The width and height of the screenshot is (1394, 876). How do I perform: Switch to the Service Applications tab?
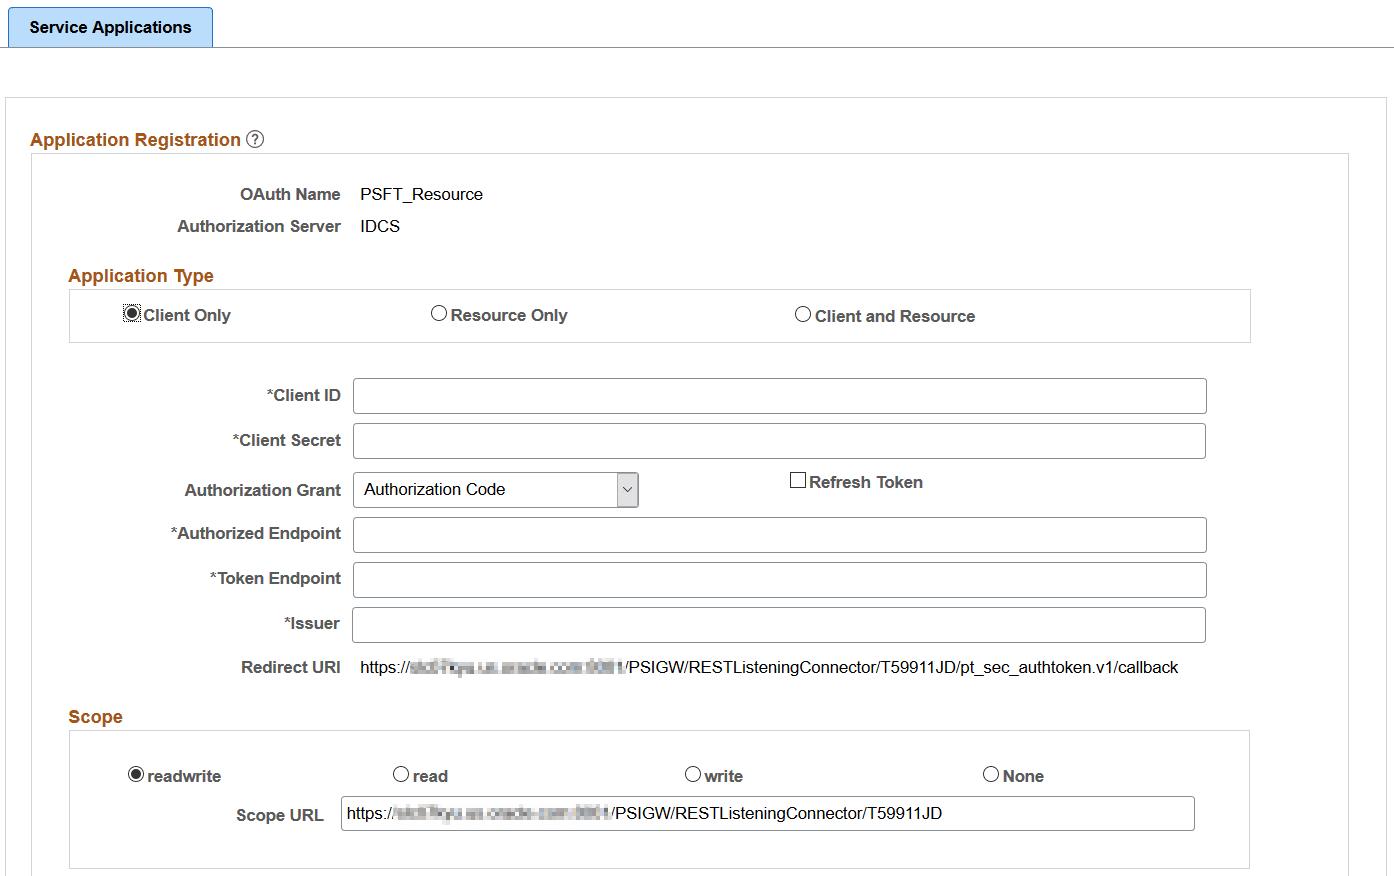click(110, 27)
